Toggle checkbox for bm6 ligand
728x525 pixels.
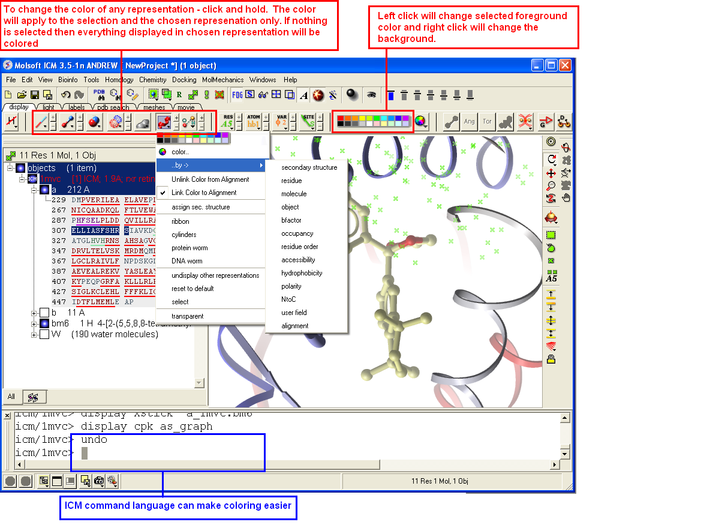click(44, 324)
